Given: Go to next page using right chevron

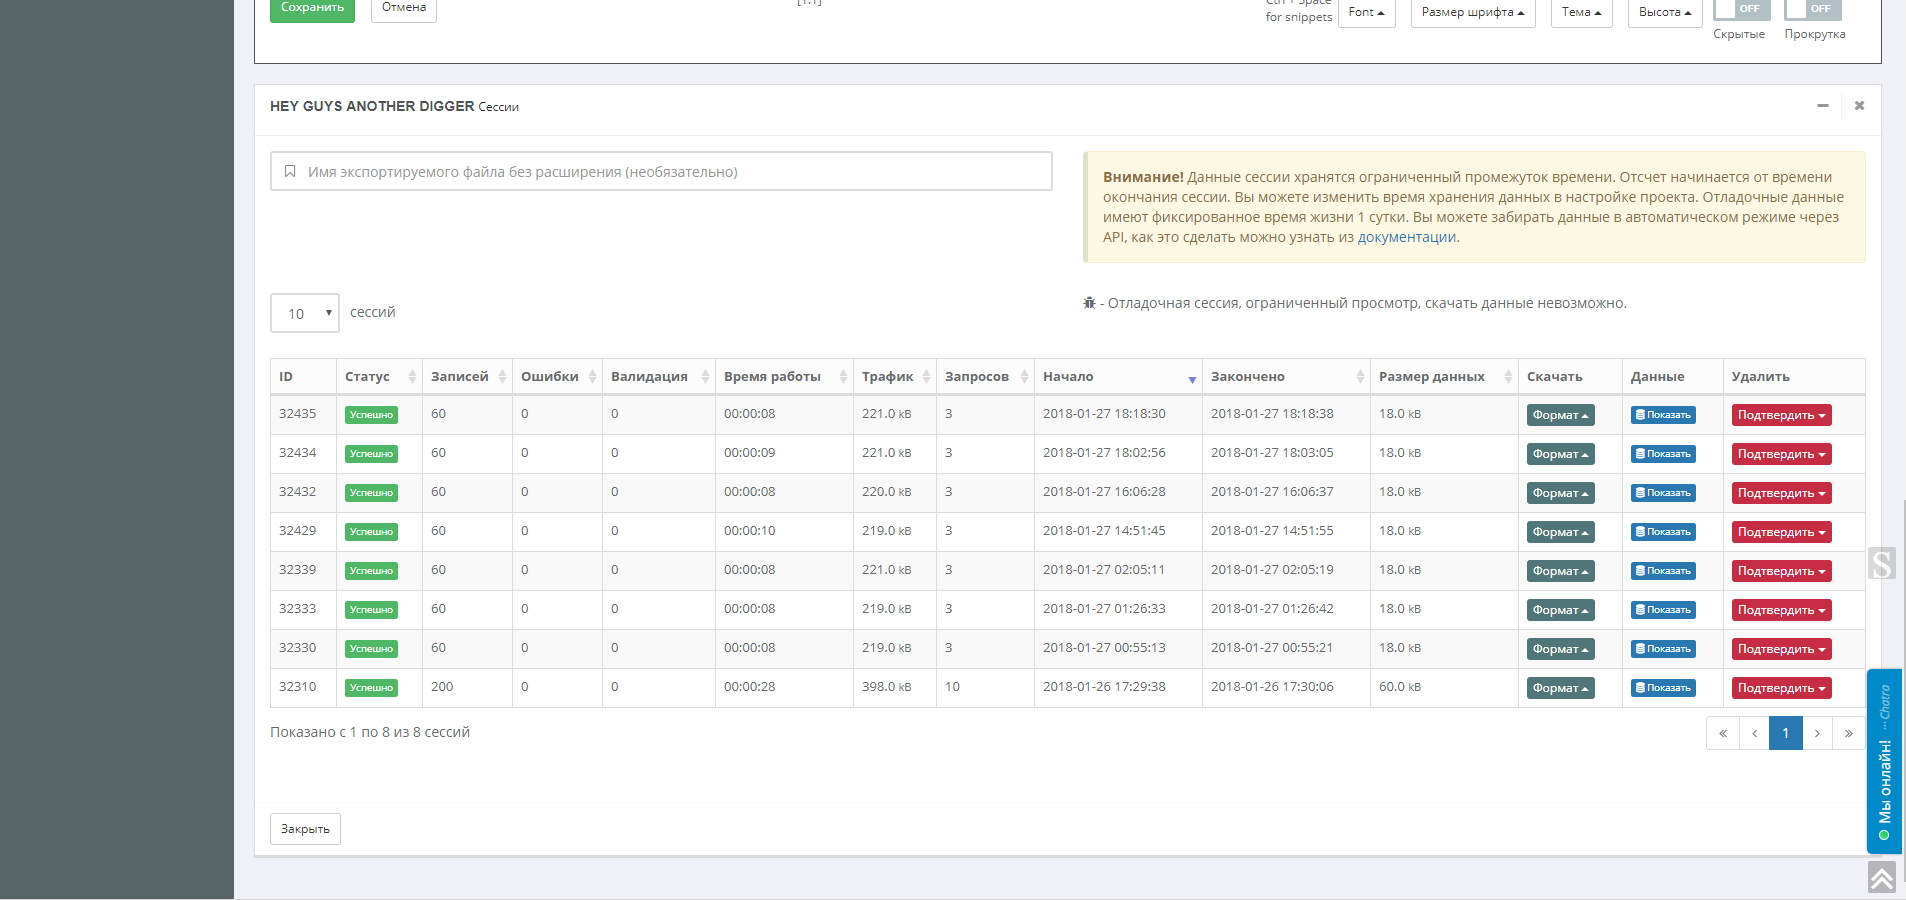Looking at the screenshot, I should point(1817,733).
